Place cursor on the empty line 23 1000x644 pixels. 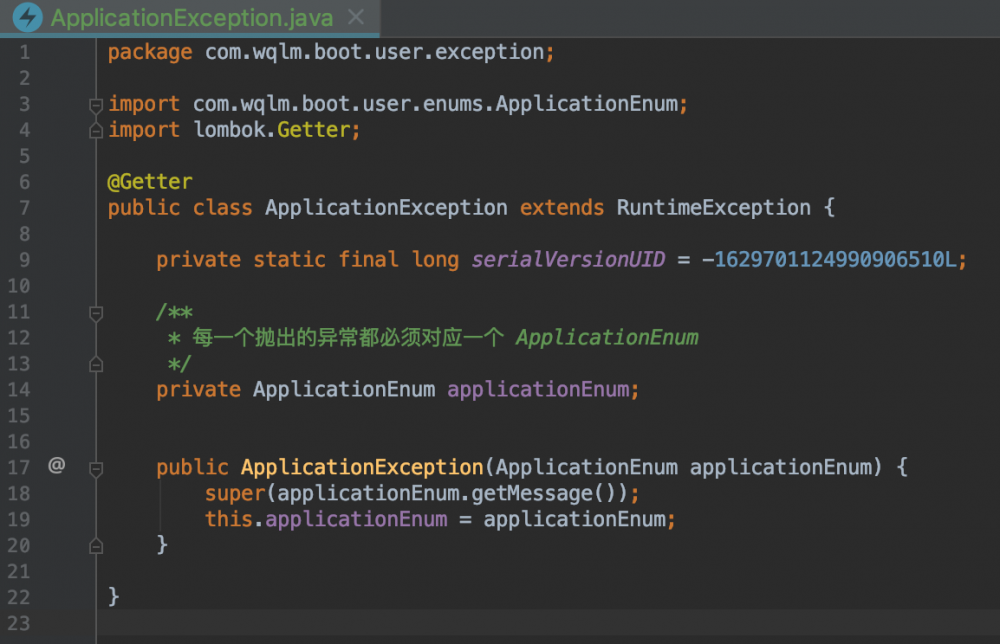tap(400, 623)
